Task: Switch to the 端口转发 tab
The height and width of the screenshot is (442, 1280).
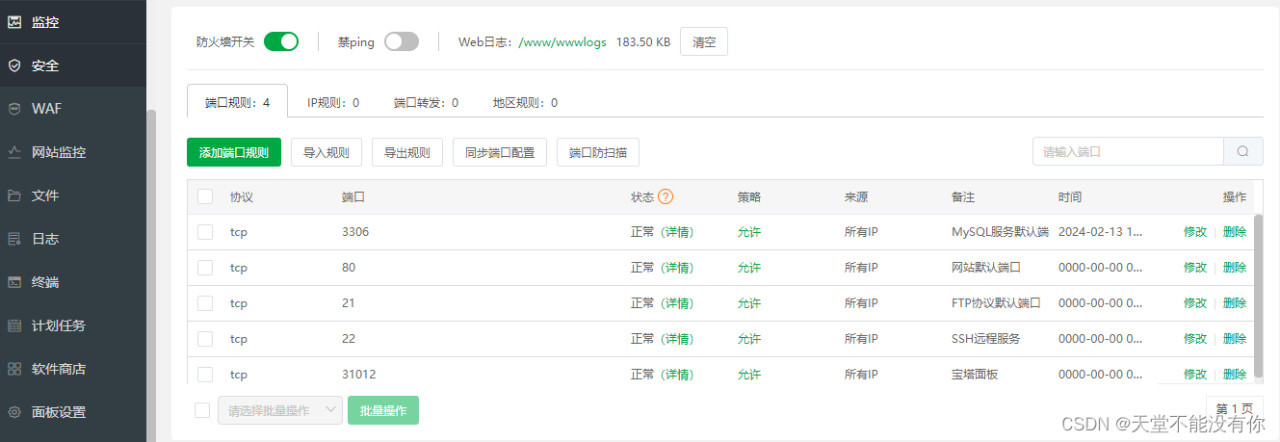Action: click(426, 102)
